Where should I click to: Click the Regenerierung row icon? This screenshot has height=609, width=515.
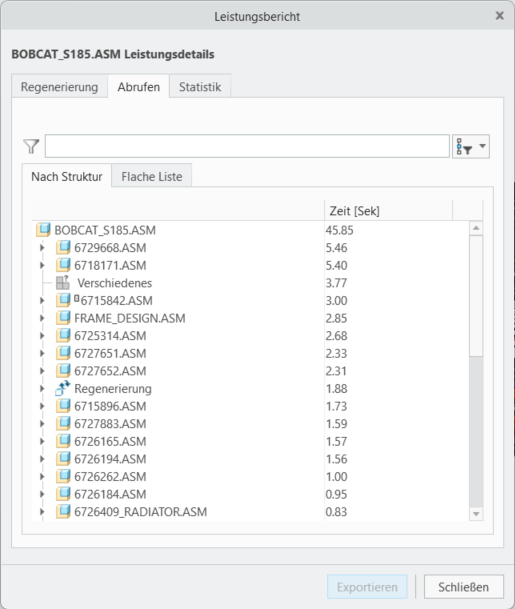click(x=63, y=388)
